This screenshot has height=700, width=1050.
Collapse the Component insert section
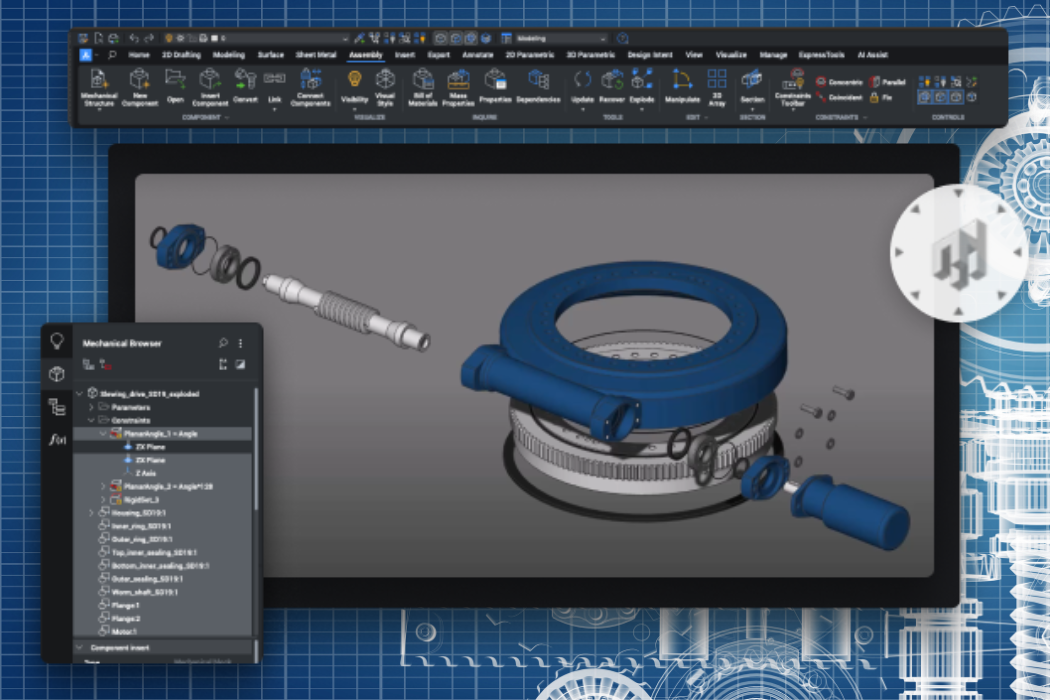pos(80,648)
